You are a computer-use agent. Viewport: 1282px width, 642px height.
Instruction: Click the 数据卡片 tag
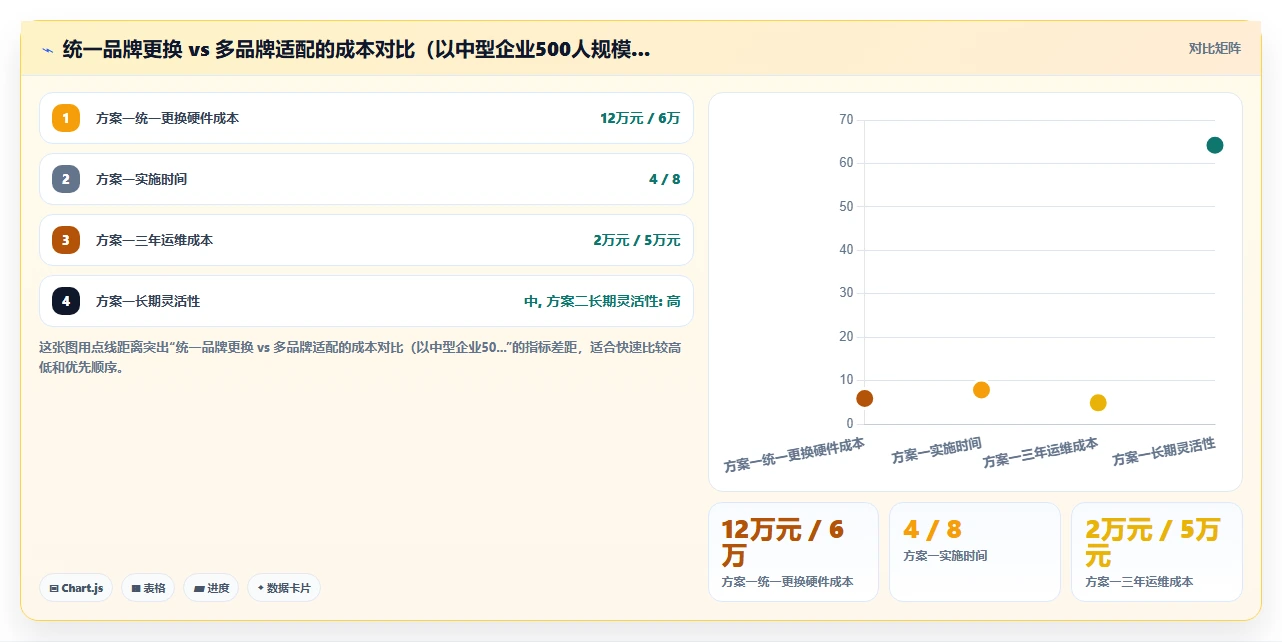coord(284,588)
